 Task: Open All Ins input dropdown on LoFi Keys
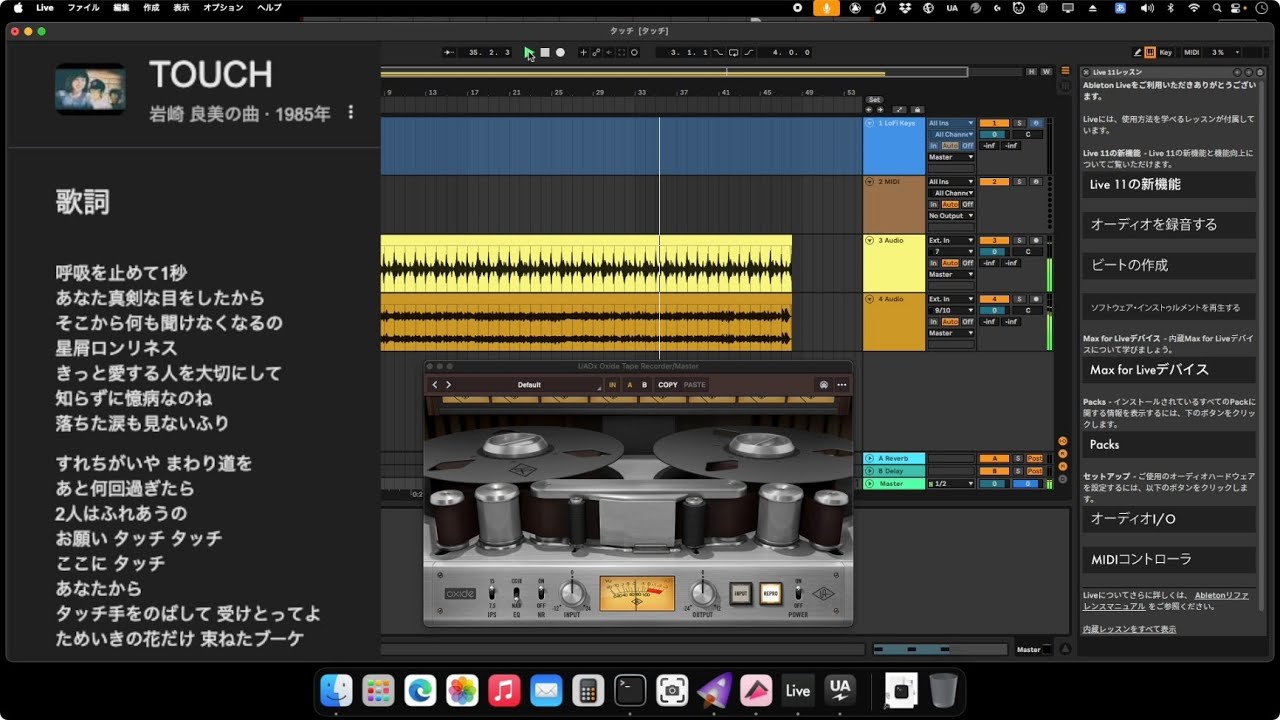(951, 123)
